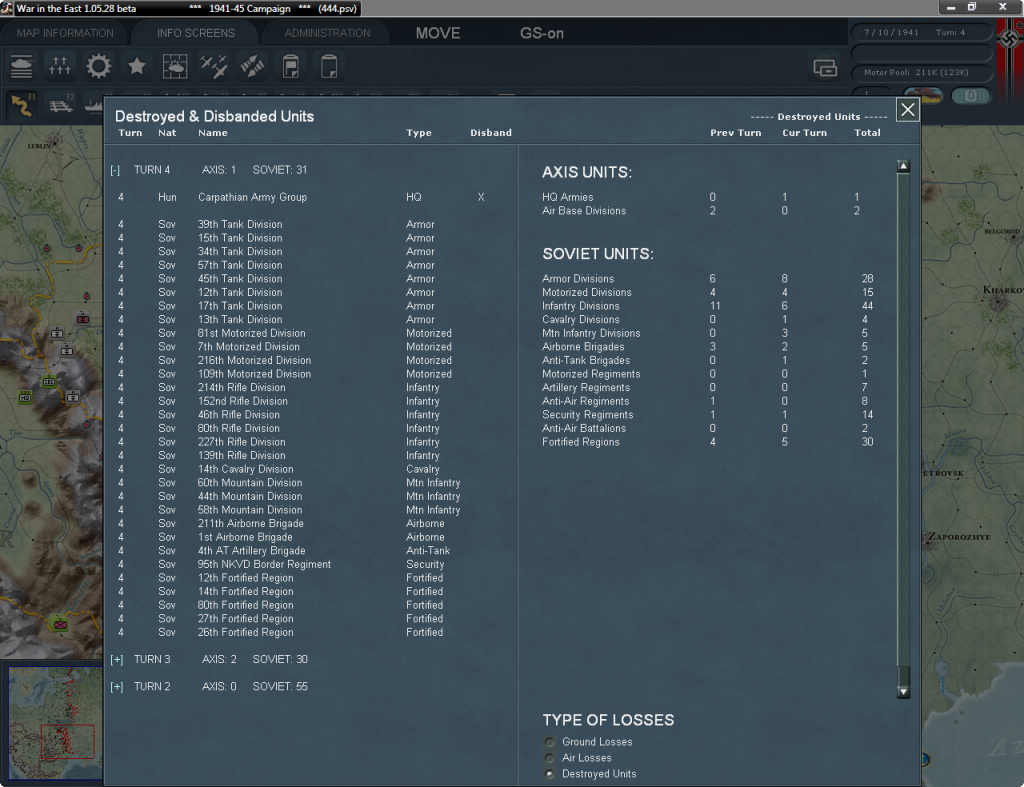Click the German flag emblem in corner
The image size is (1024, 787).
point(1010,39)
